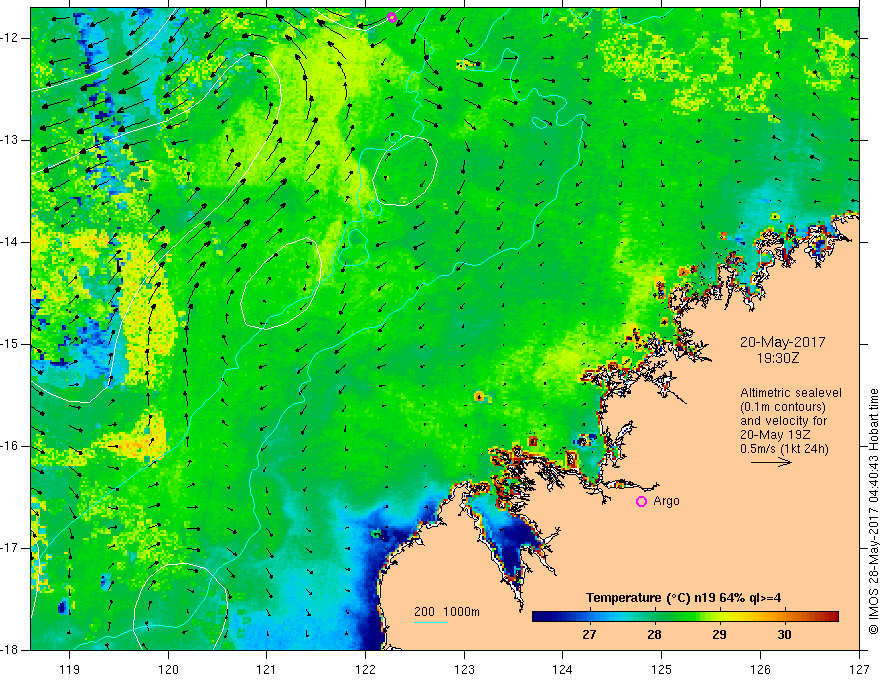Click the latitude axis label '-12'

[11, 38]
